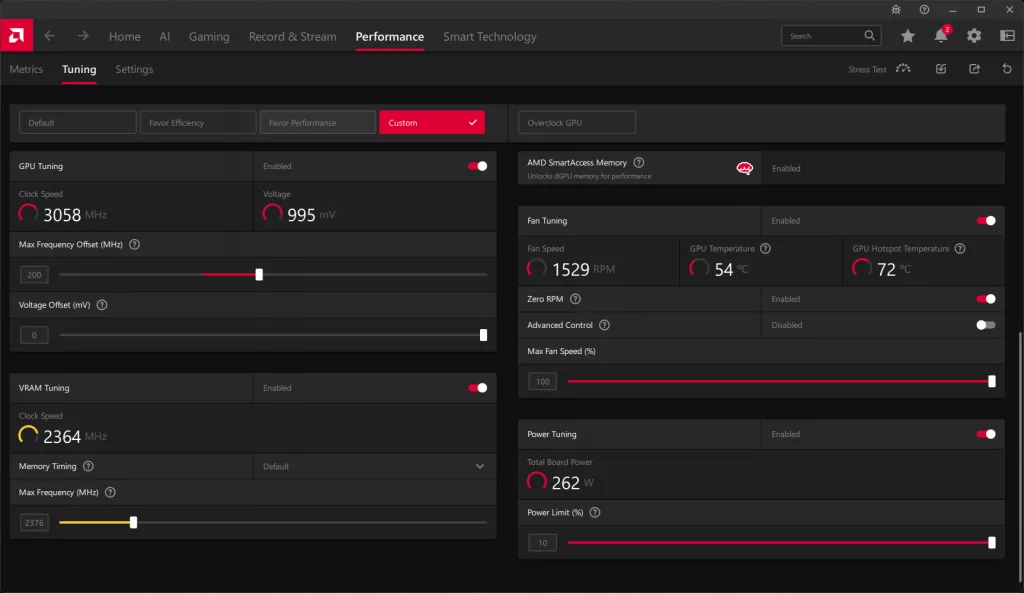This screenshot has height=593, width=1024.
Task: Click the SmartAccess Memory brain icon
Action: (x=744, y=168)
